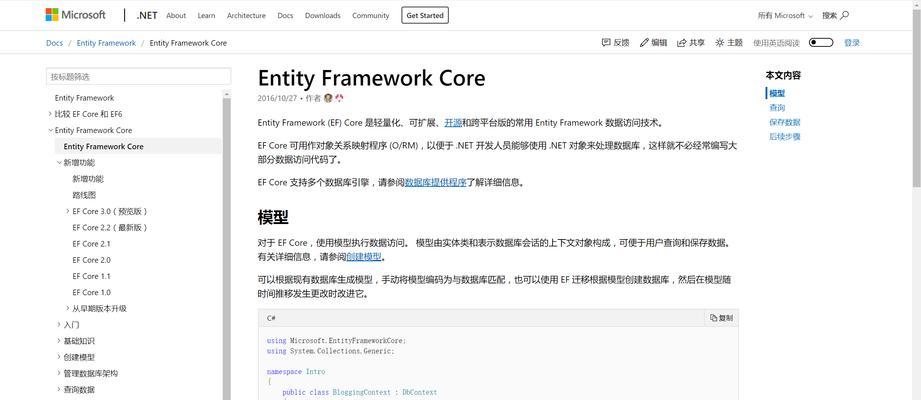
Task: Expand the 创建模型 node
Action: (59, 357)
